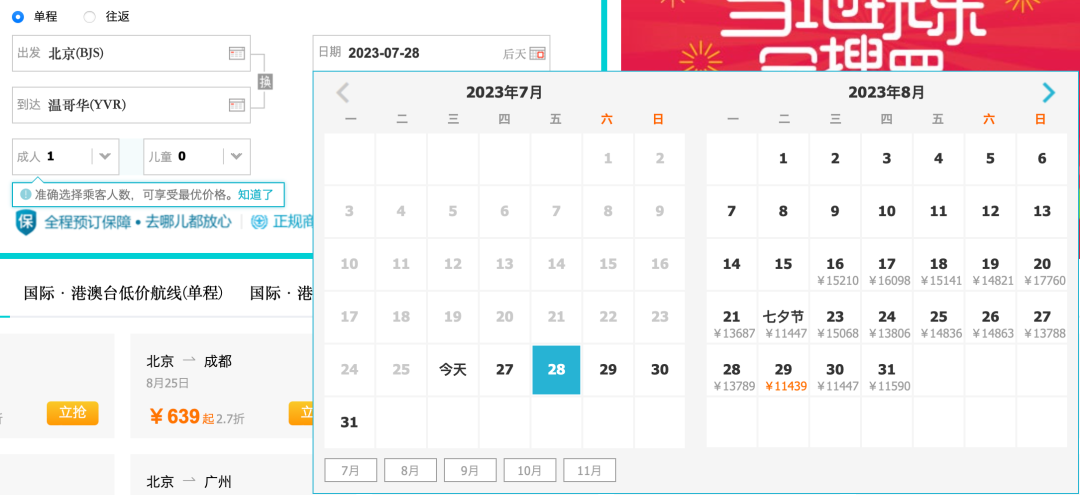Image resolution: width=1080 pixels, height=495 pixels.
Task: Click the departure city picker icon
Action: [x=237, y=53]
